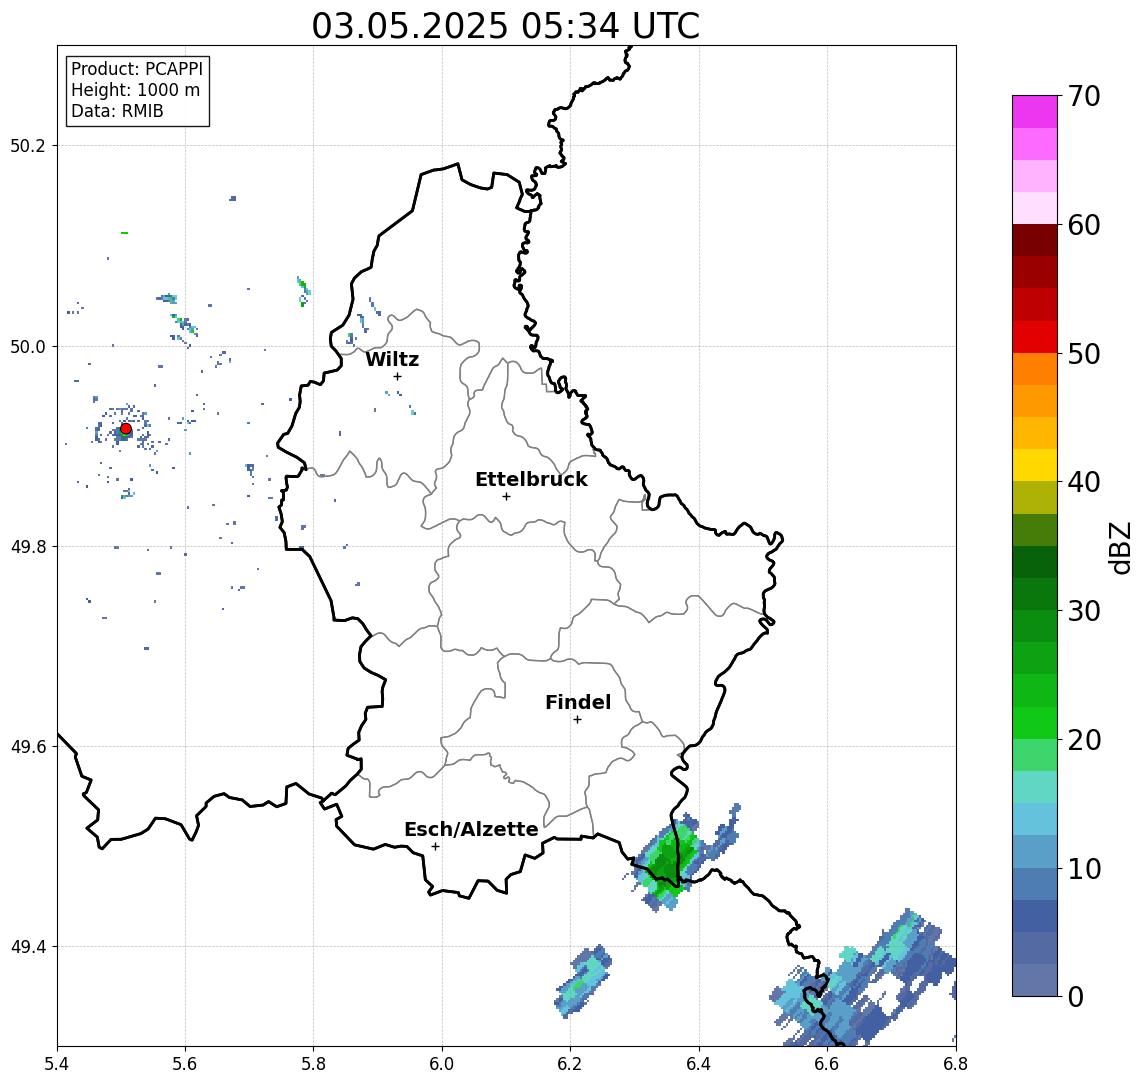Click the colorbar tick label 40
1145x1084 pixels.
(x=1084, y=482)
